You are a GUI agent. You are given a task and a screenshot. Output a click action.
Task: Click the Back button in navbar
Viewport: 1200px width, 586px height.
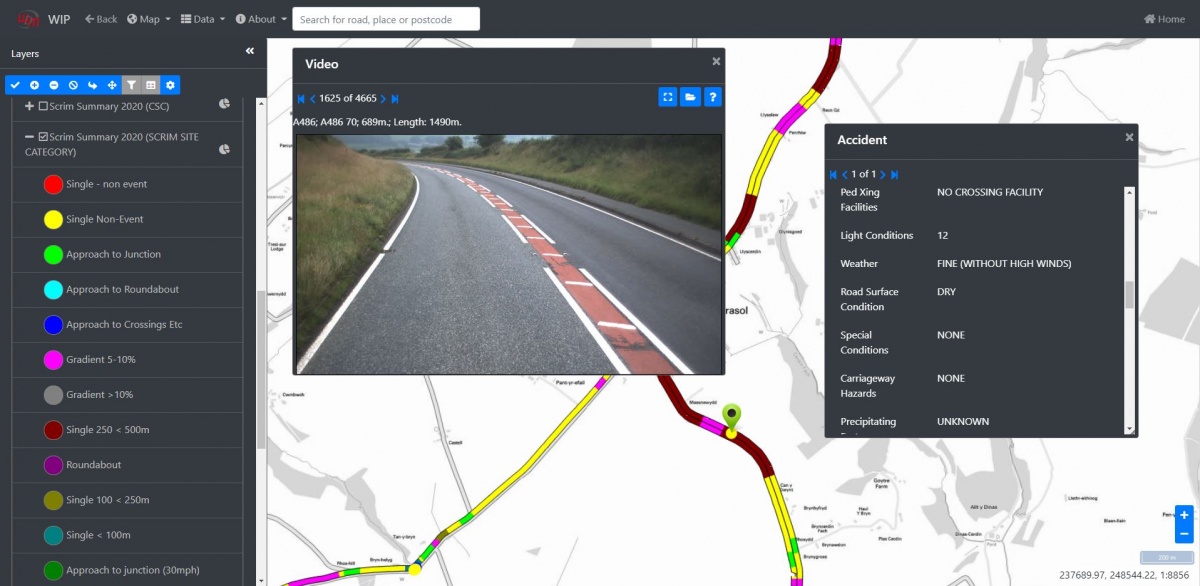pyautogui.click(x=101, y=19)
